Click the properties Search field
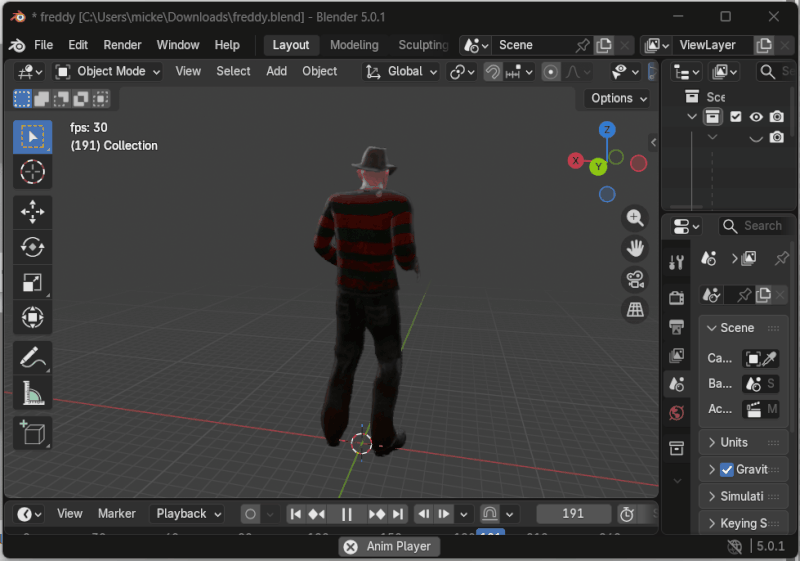 coord(756,225)
